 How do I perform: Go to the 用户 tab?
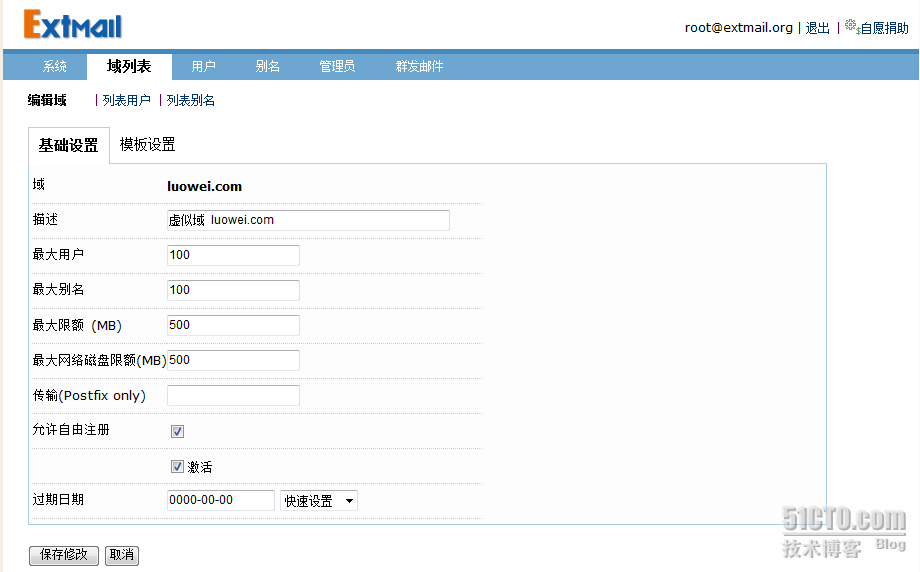click(204, 66)
